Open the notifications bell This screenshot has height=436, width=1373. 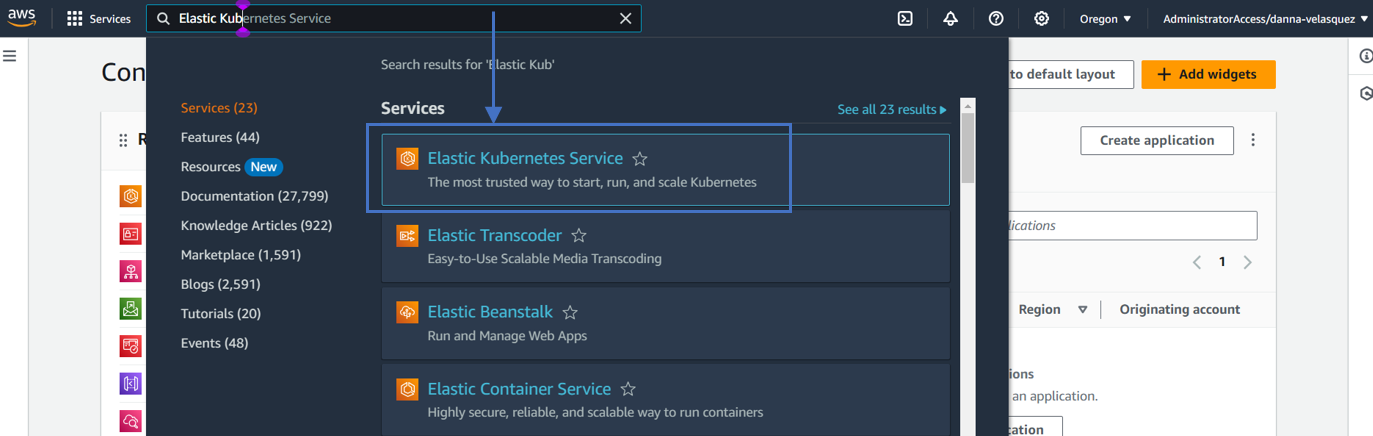[950, 18]
